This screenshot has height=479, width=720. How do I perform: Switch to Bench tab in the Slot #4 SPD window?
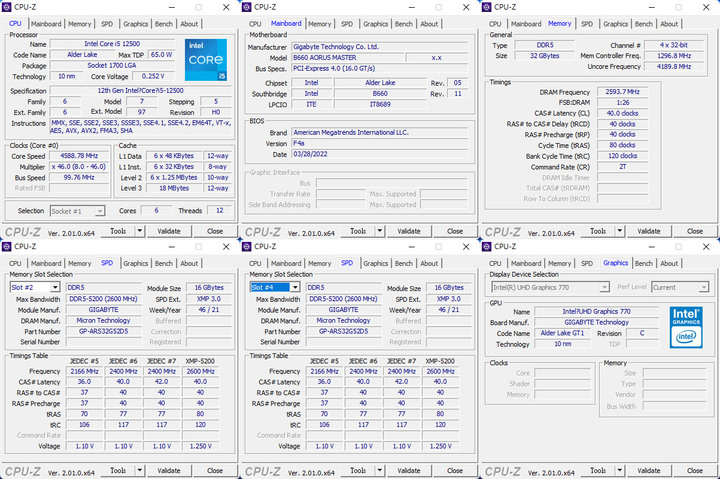pos(404,264)
